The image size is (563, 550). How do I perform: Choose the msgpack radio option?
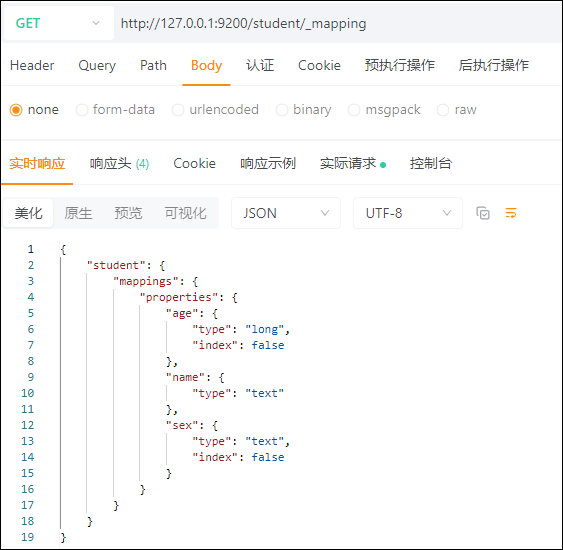[354, 110]
